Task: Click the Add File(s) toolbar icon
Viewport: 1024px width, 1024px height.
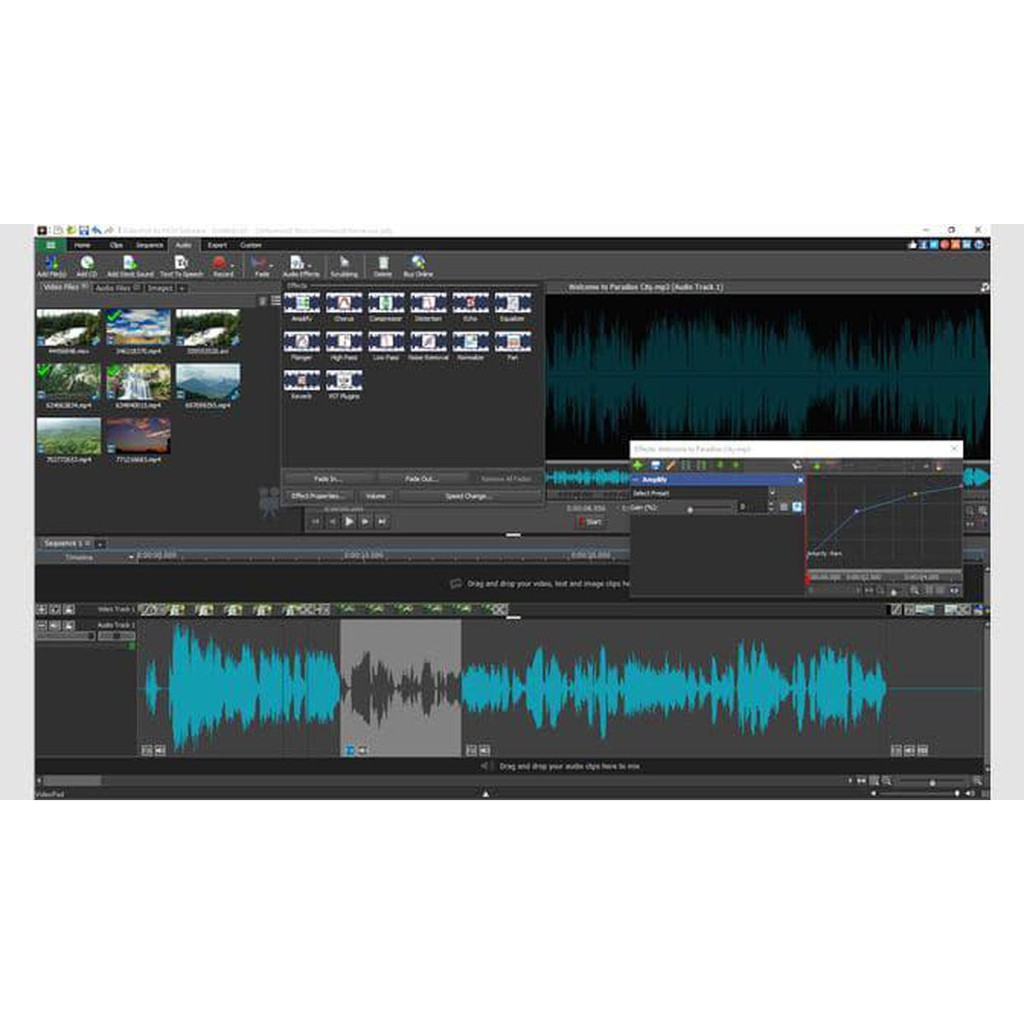Action: click(52, 266)
